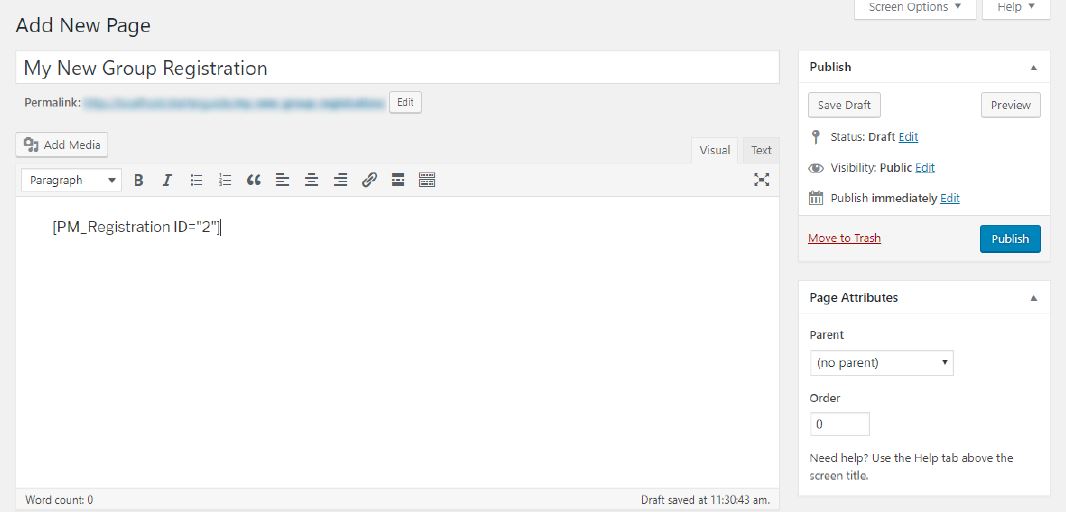Collapse the Page Attributes panel

pyautogui.click(x=1033, y=298)
